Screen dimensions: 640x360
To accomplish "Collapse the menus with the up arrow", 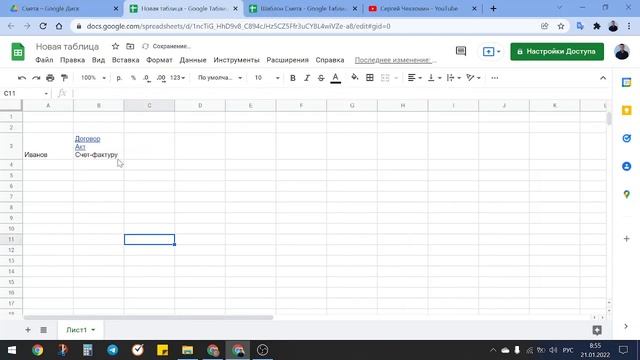I will (603, 78).
